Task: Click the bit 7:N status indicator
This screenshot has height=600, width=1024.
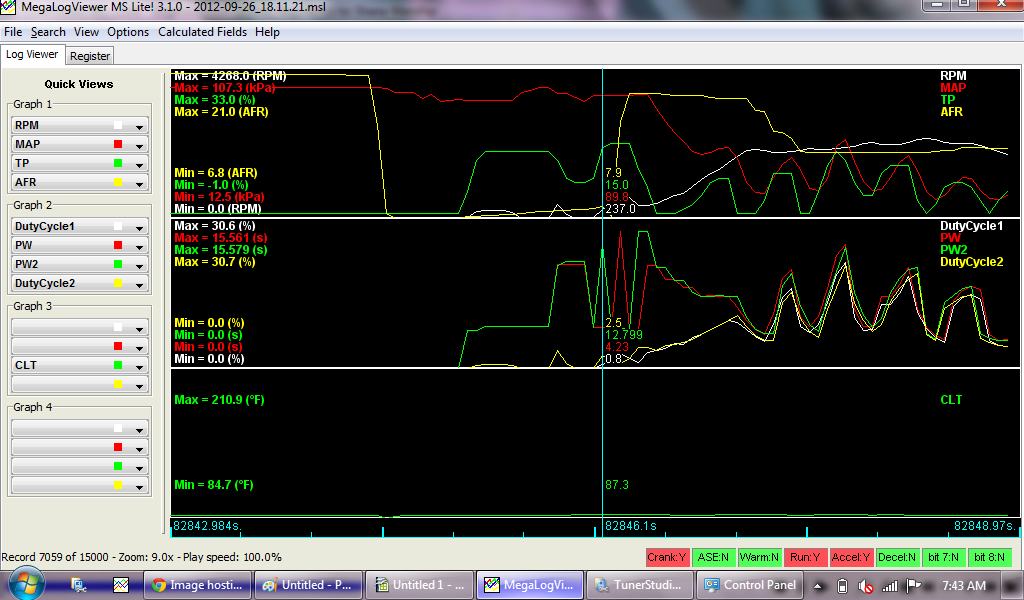Action: tap(943, 558)
